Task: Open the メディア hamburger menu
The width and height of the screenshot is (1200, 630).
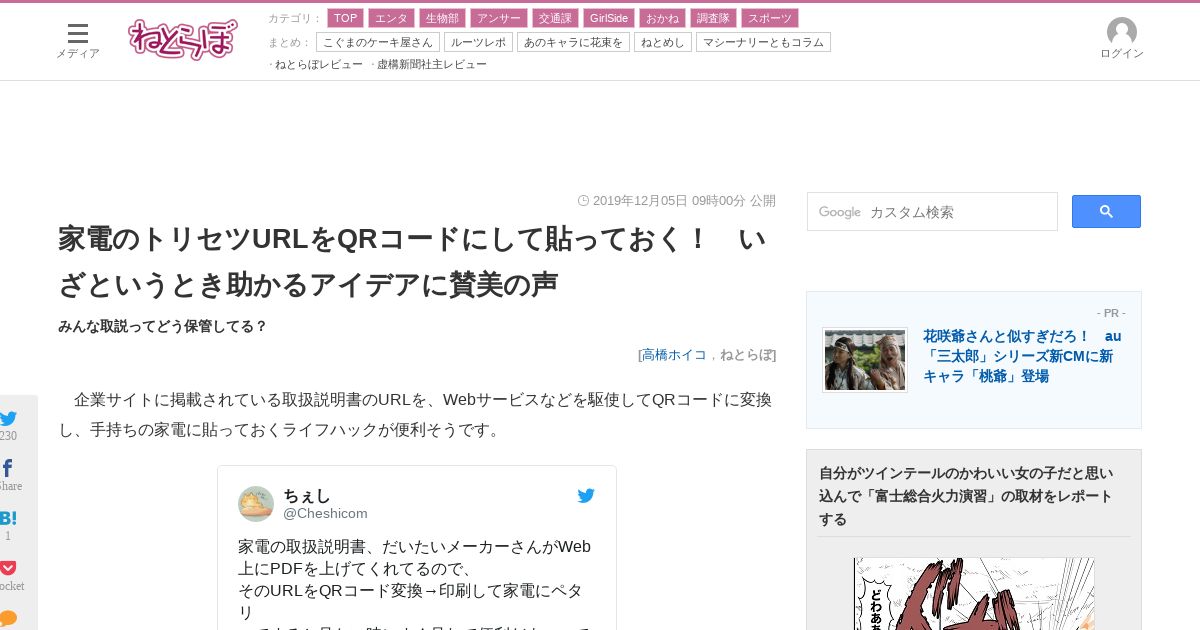Action: coord(77,40)
